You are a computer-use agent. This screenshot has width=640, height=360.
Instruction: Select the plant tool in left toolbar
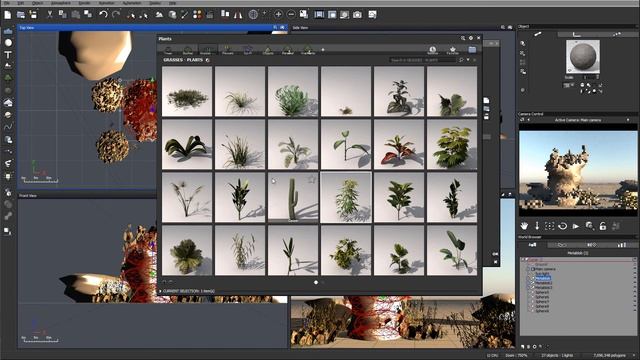tap(8, 78)
